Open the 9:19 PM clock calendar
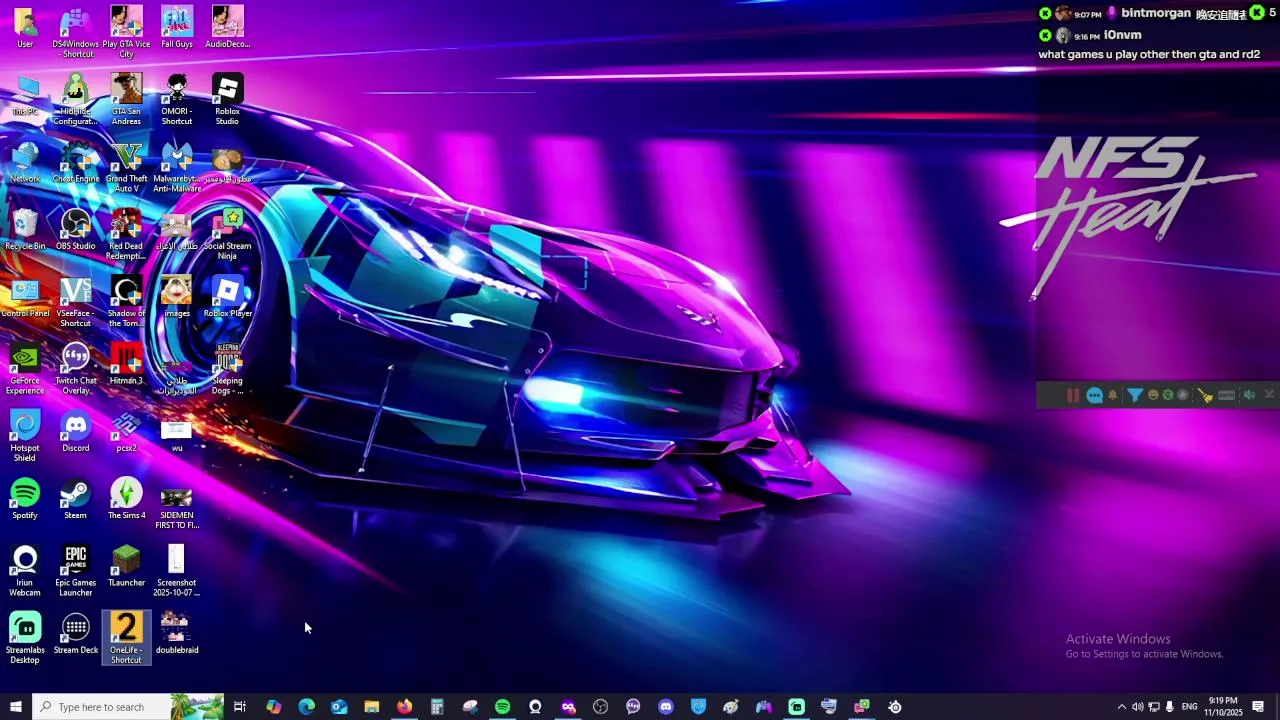This screenshot has width=1280, height=720. click(1223, 707)
